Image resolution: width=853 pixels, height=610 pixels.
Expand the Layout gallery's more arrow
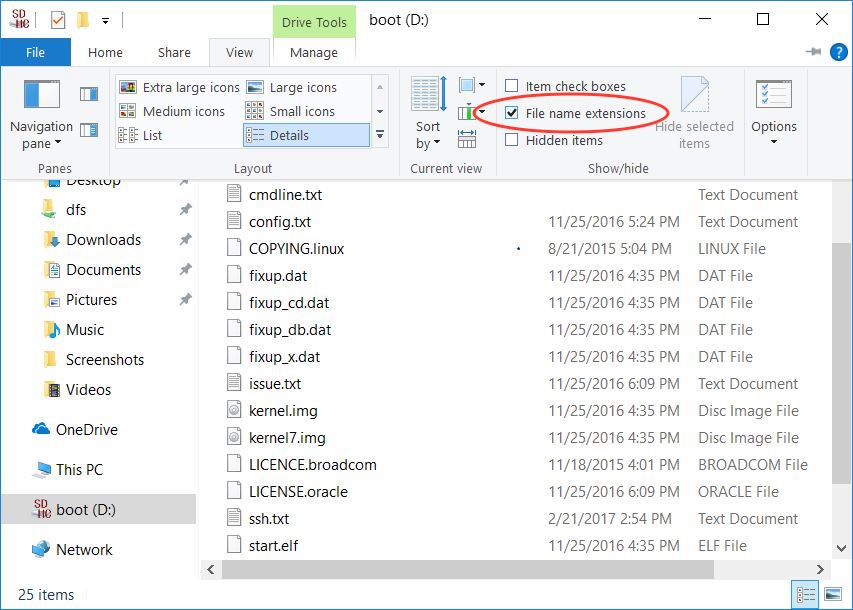click(380, 135)
